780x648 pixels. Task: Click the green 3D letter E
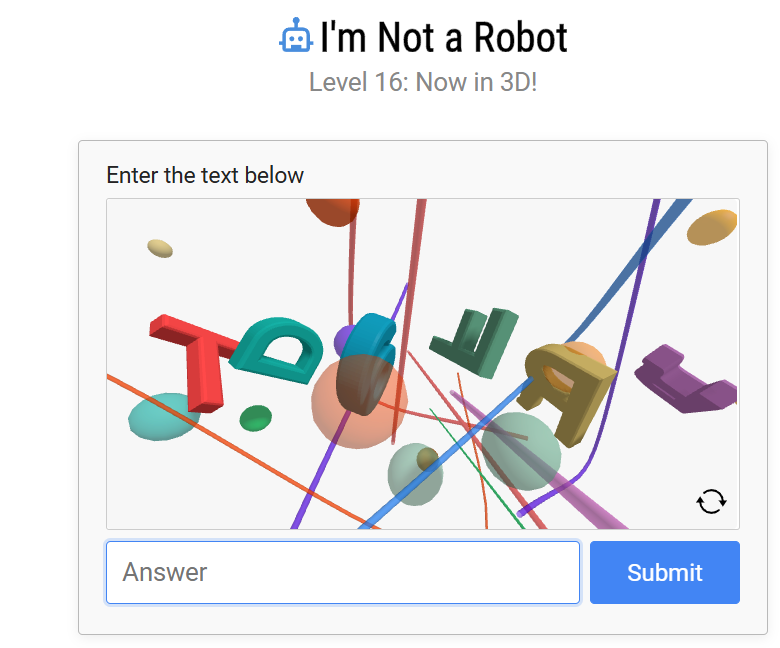[x=477, y=342]
